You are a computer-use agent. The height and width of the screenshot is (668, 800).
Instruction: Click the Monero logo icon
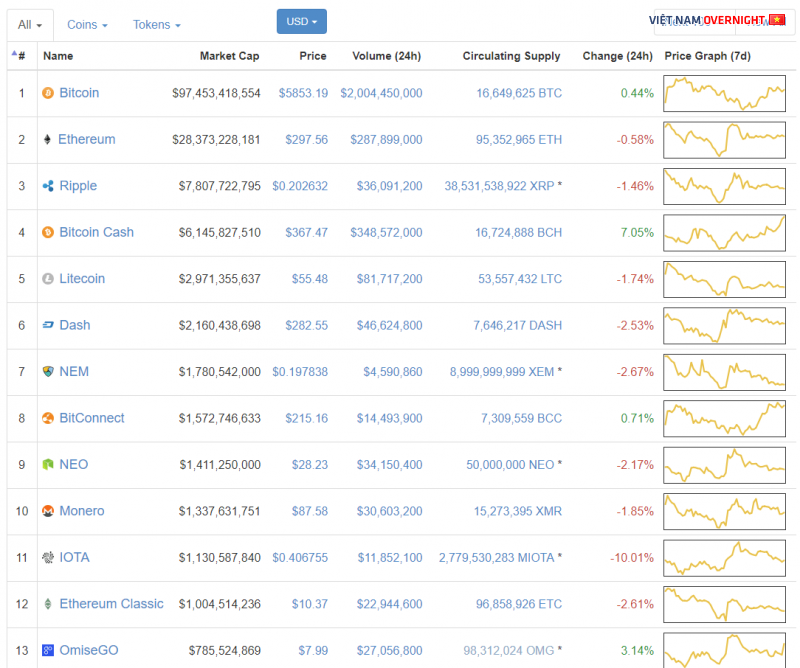[48, 511]
